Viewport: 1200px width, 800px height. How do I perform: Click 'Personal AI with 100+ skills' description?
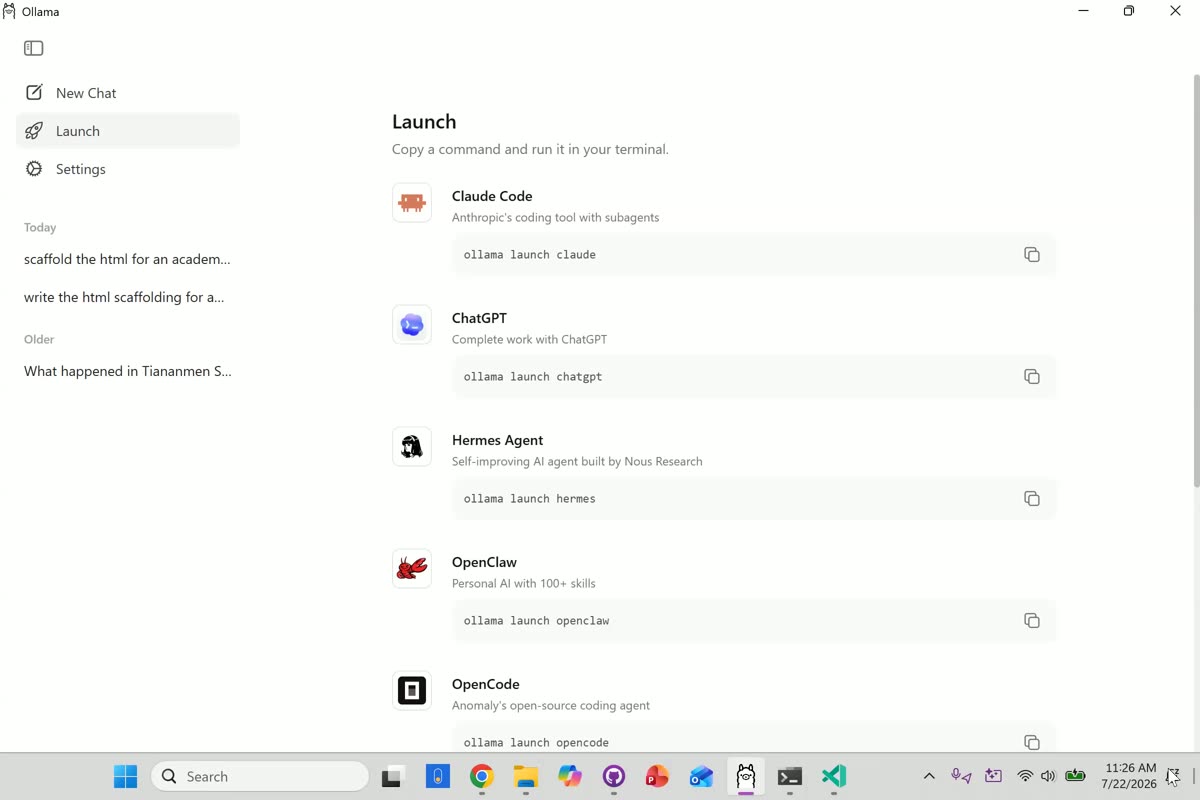tap(524, 583)
